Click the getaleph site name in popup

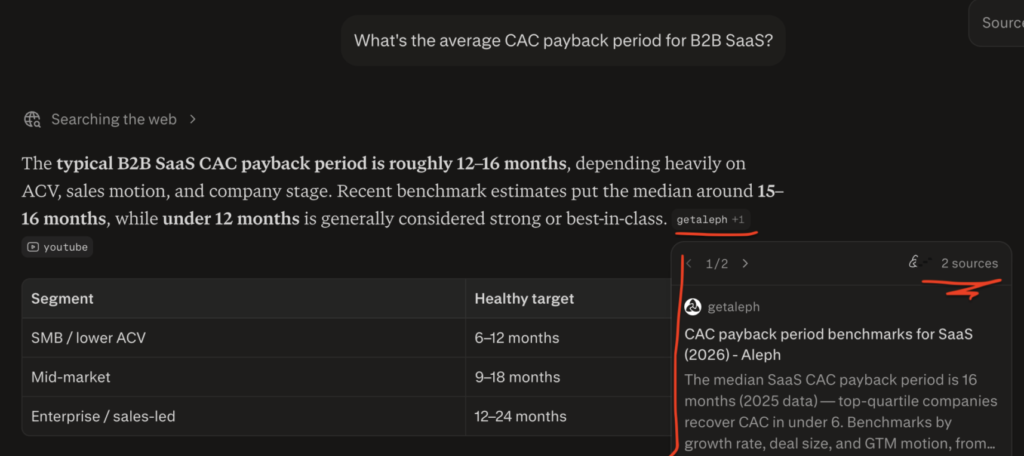(733, 306)
